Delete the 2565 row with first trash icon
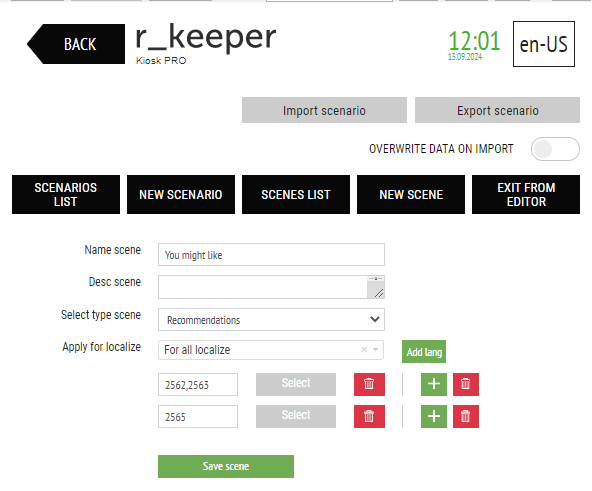 click(x=369, y=416)
